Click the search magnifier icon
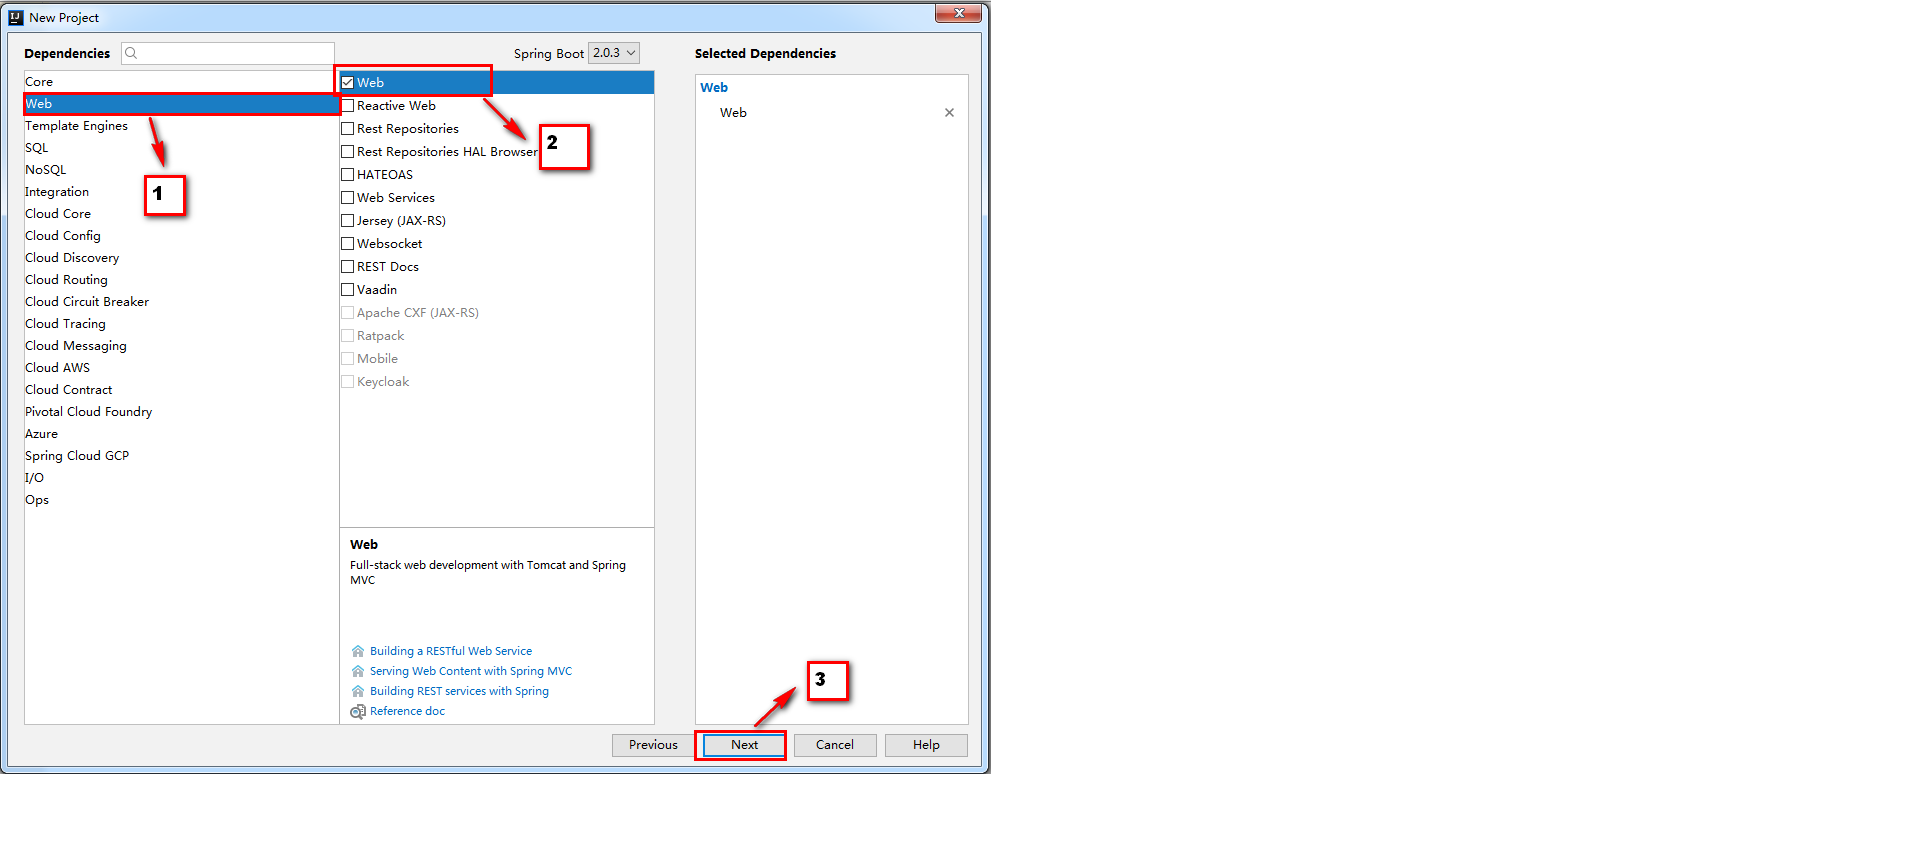This screenshot has height=851, width=1909. pos(131,53)
